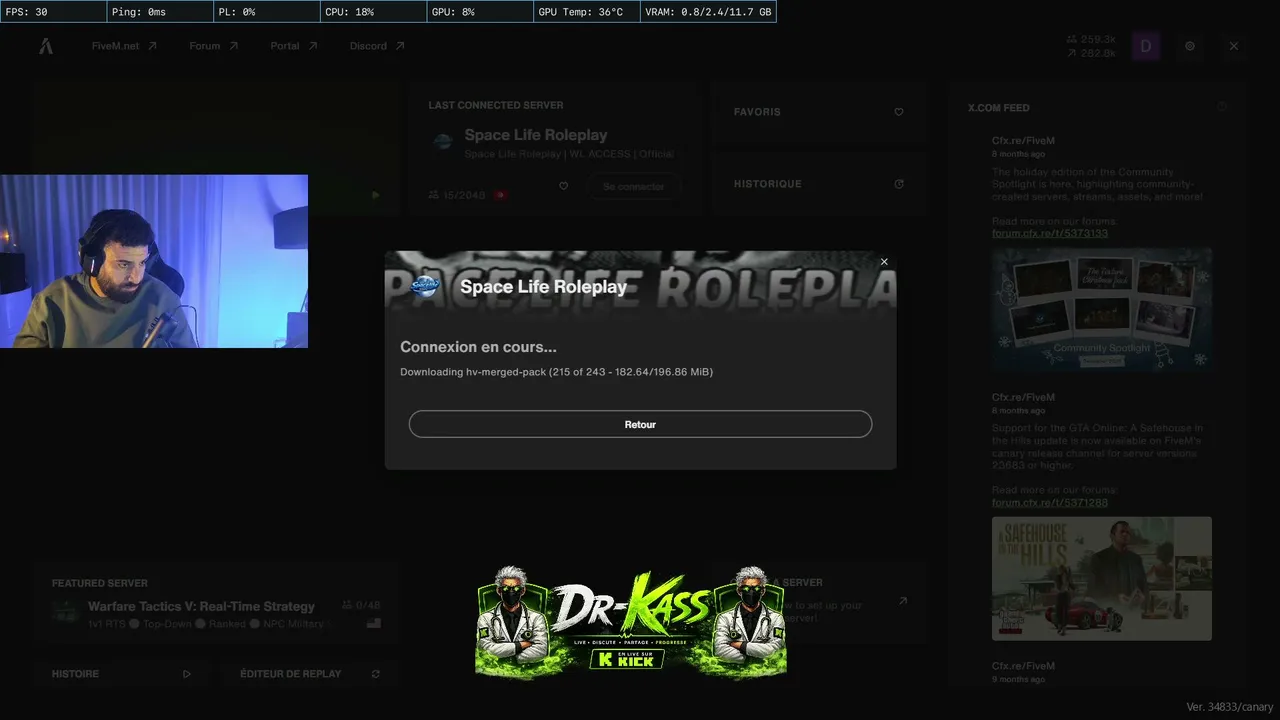Click the Histoire play icon

point(187,674)
